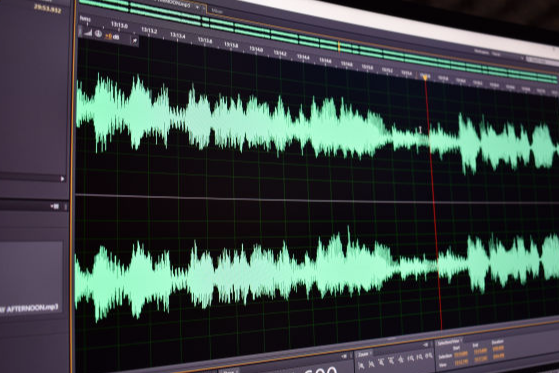Click the amplitude knob in the HUD
Viewport: 559px width, 373px height.
98,34
